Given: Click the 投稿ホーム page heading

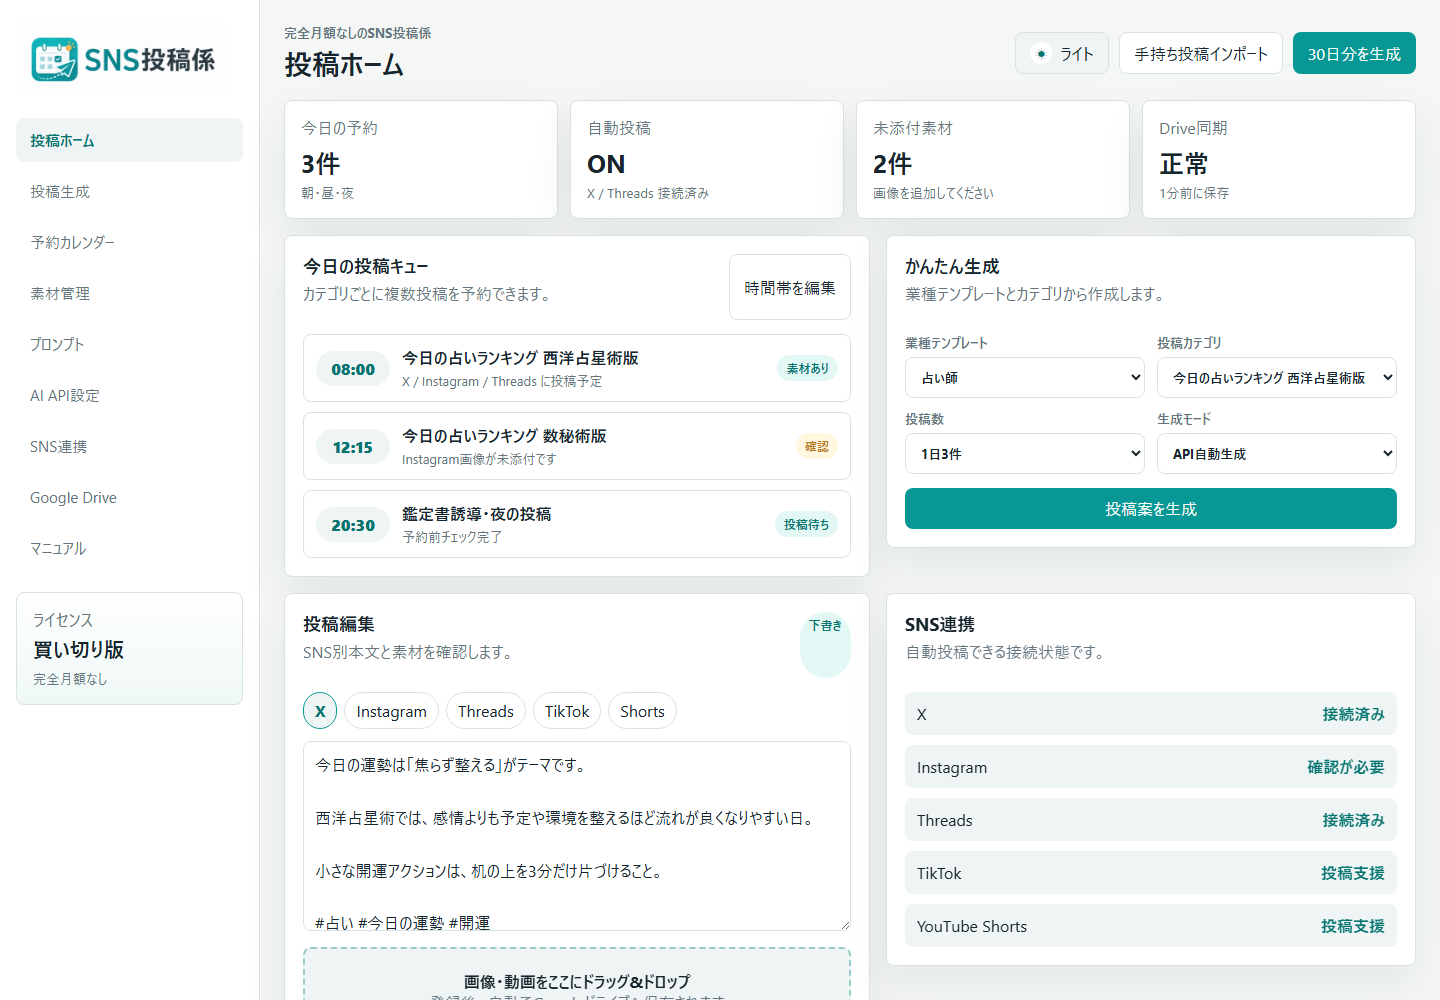Looking at the screenshot, I should [344, 65].
